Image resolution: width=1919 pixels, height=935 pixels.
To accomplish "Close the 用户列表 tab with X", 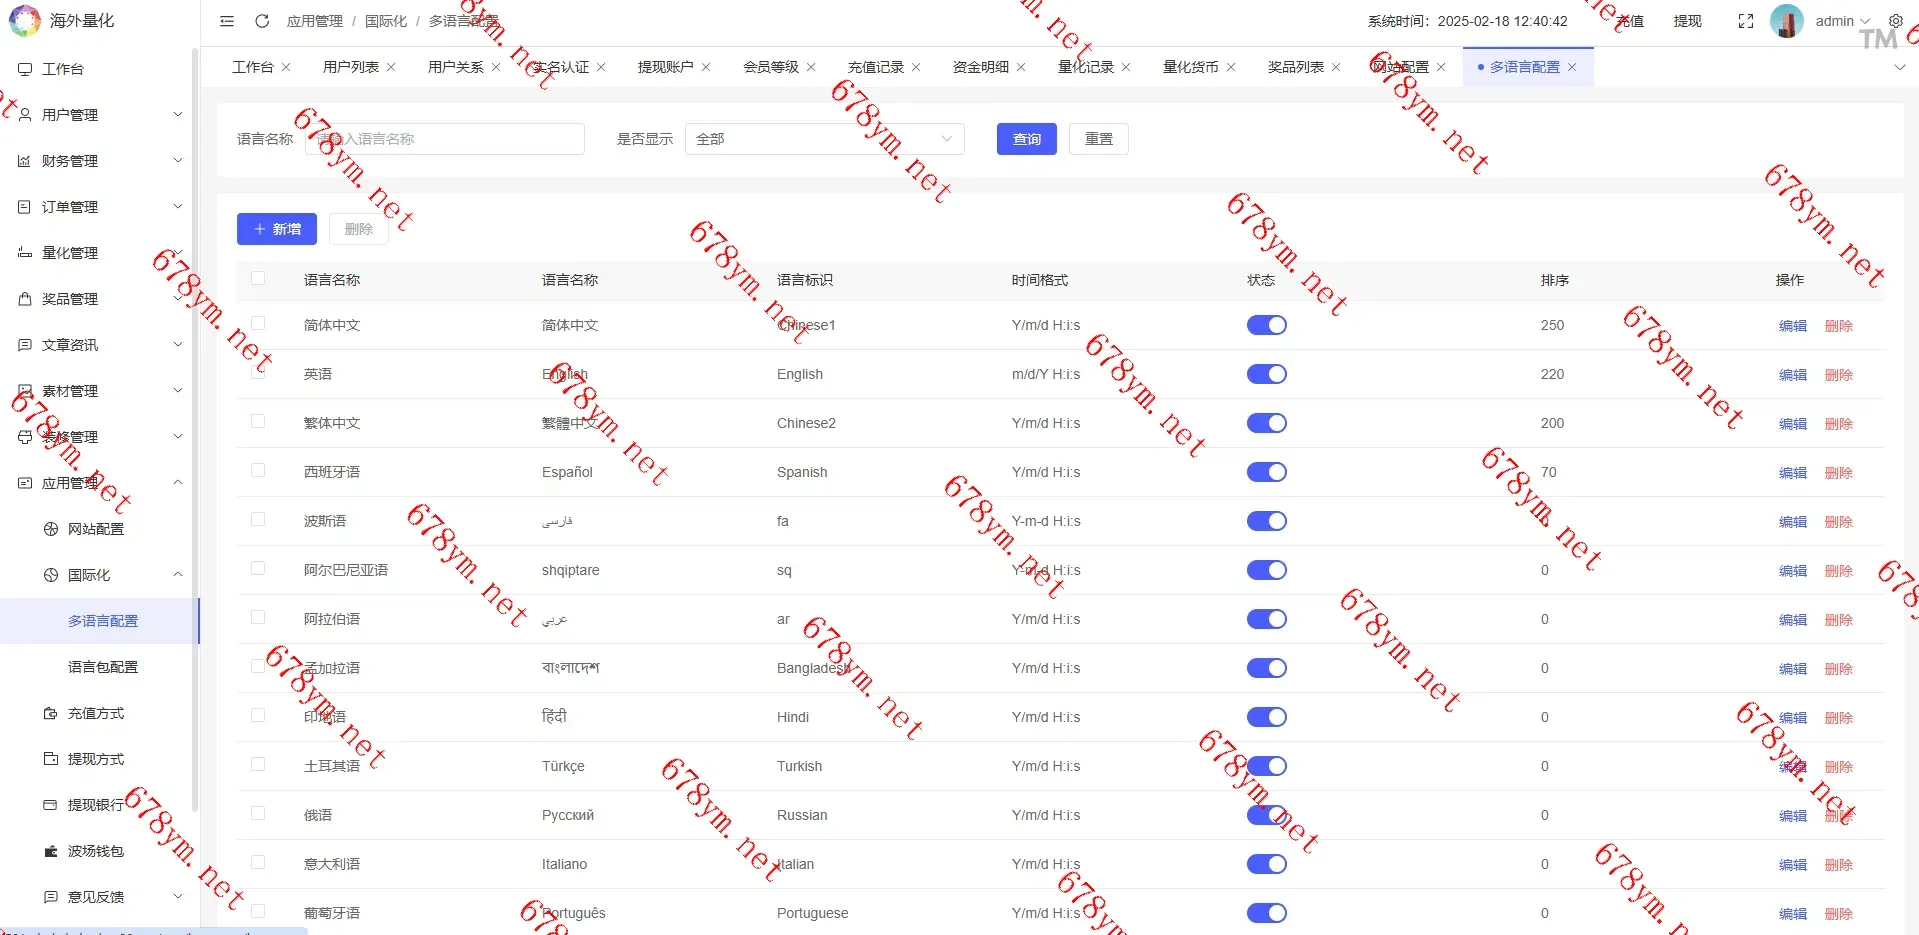I will click(x=391, y=67).
